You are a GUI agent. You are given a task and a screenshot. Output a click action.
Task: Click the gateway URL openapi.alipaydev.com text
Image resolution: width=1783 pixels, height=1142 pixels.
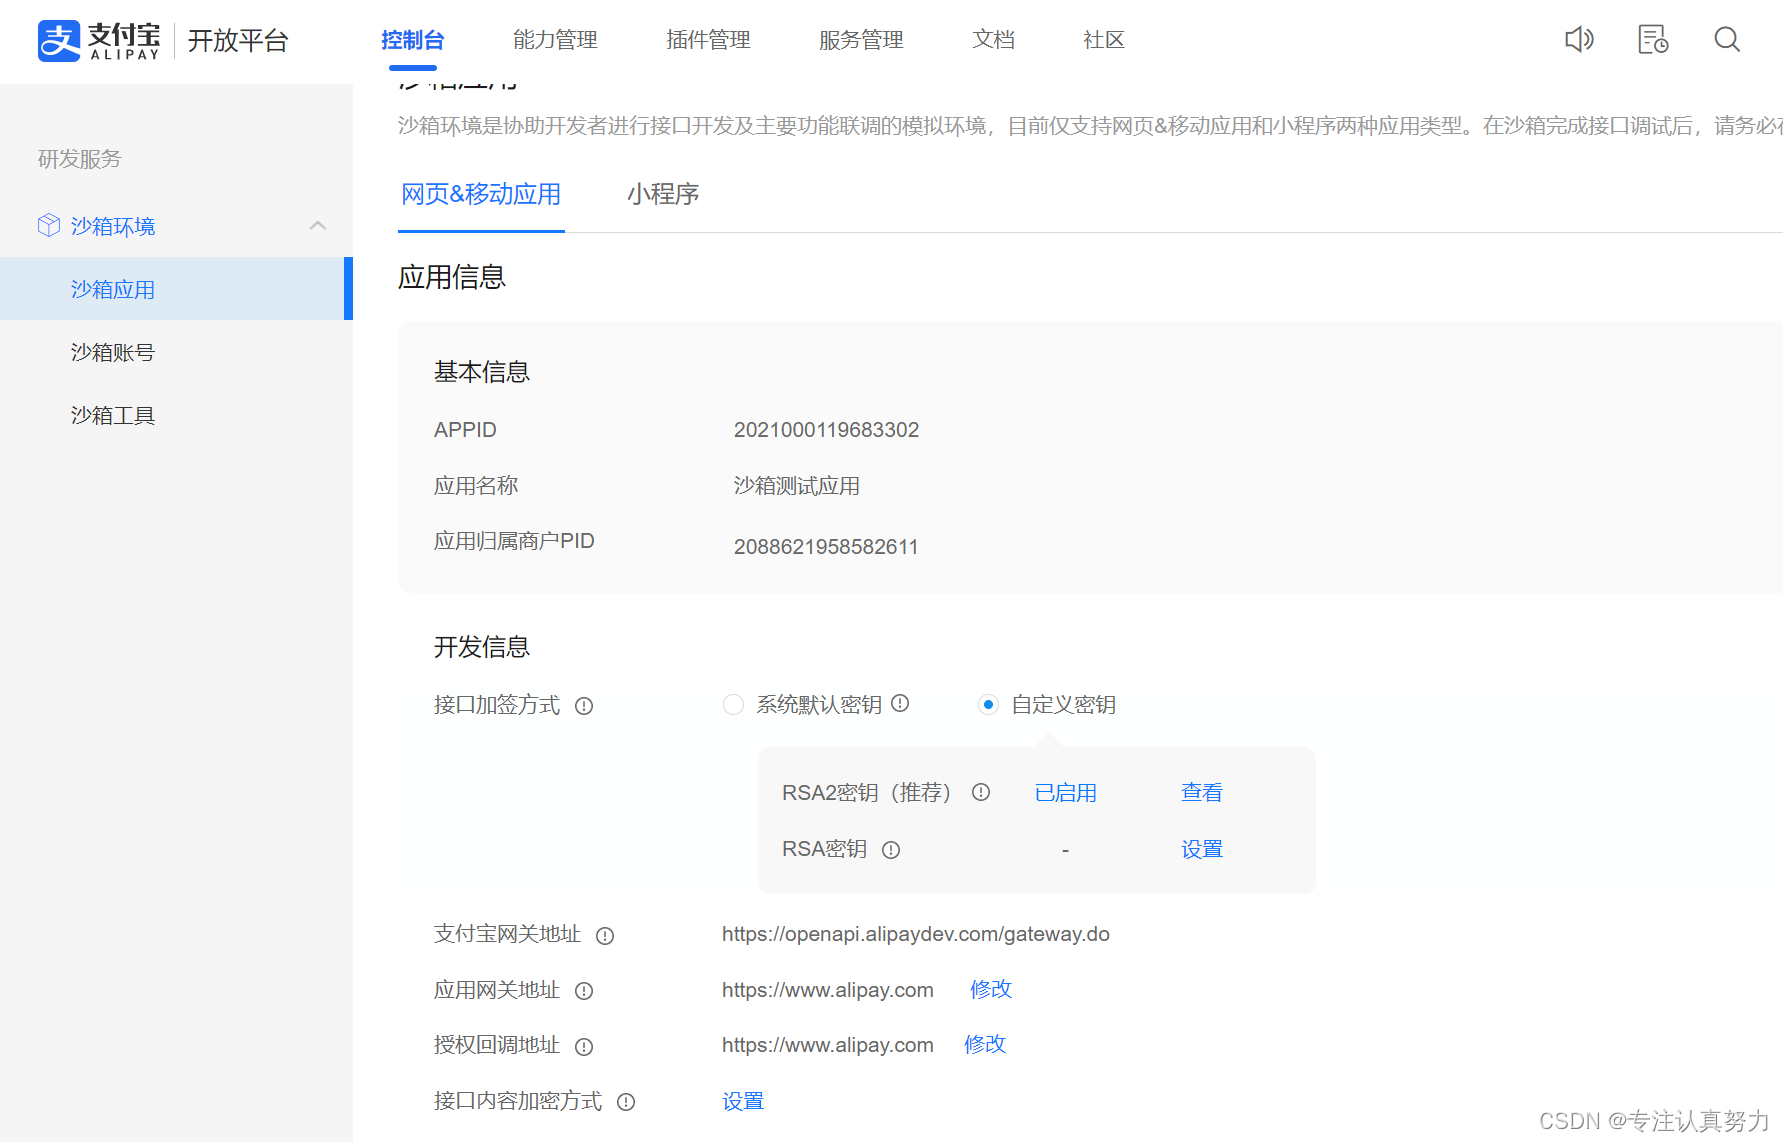[x=916, y=934]
